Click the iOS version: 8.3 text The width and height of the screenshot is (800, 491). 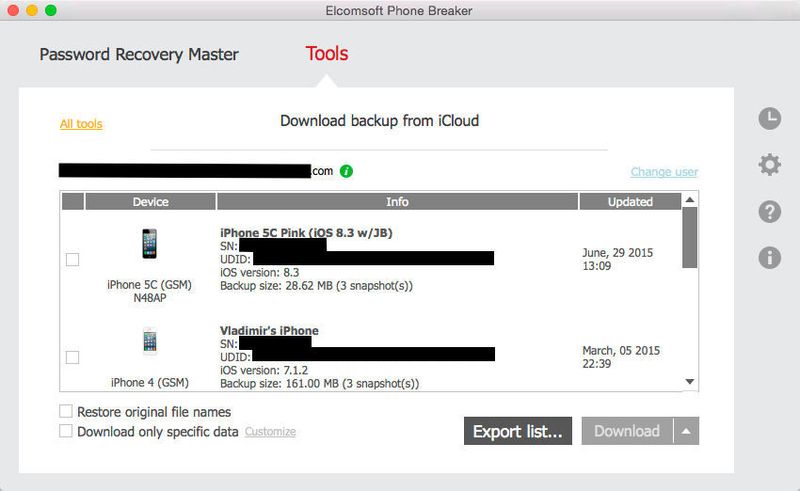[x=260, y=273]
